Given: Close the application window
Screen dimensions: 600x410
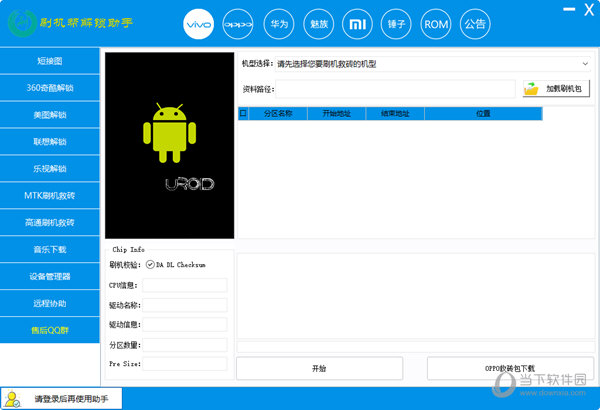Looking at the screenshot, I should click(589, 9).
